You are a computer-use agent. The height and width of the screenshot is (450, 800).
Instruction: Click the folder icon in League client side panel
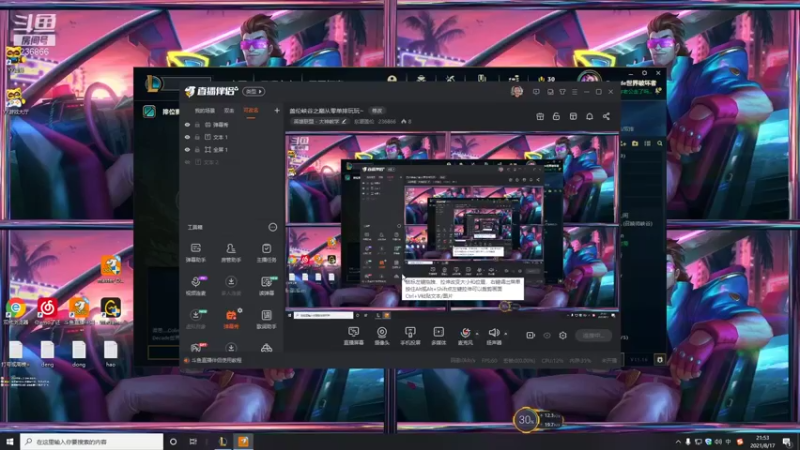tap(635, 144)
